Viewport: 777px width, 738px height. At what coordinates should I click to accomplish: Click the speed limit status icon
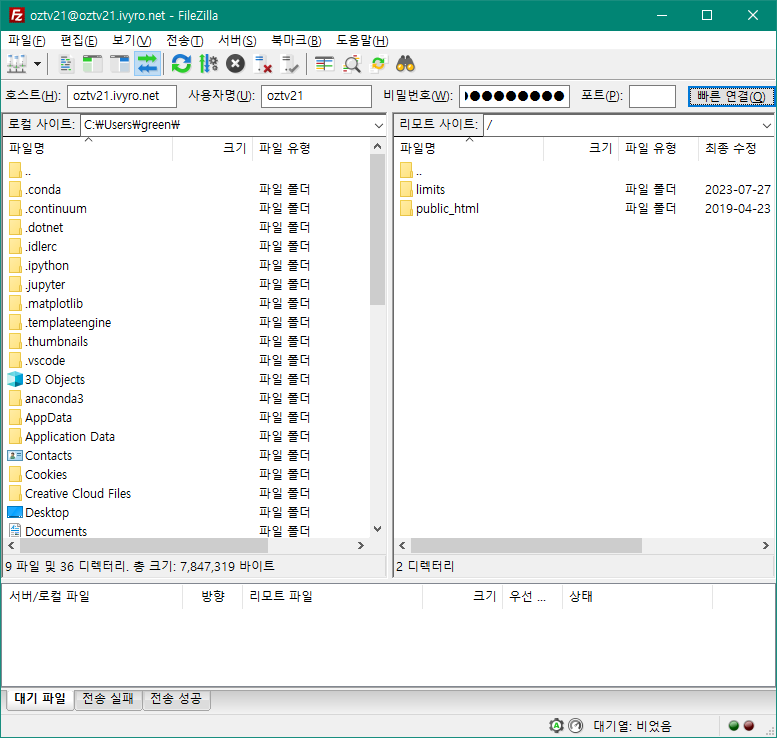click(576, 726)
